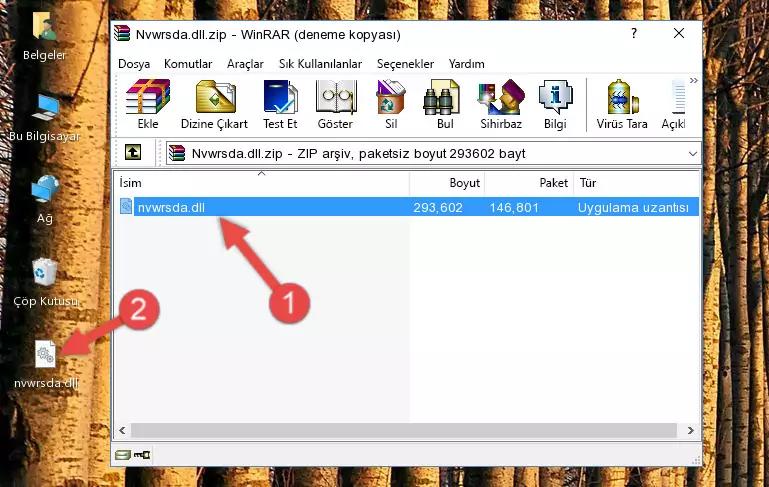Image resolution: width=769 pixels, height=487 pixels.
Task: Click the horizontal scrollbar right arrow
Action: [x=690, y=430]
